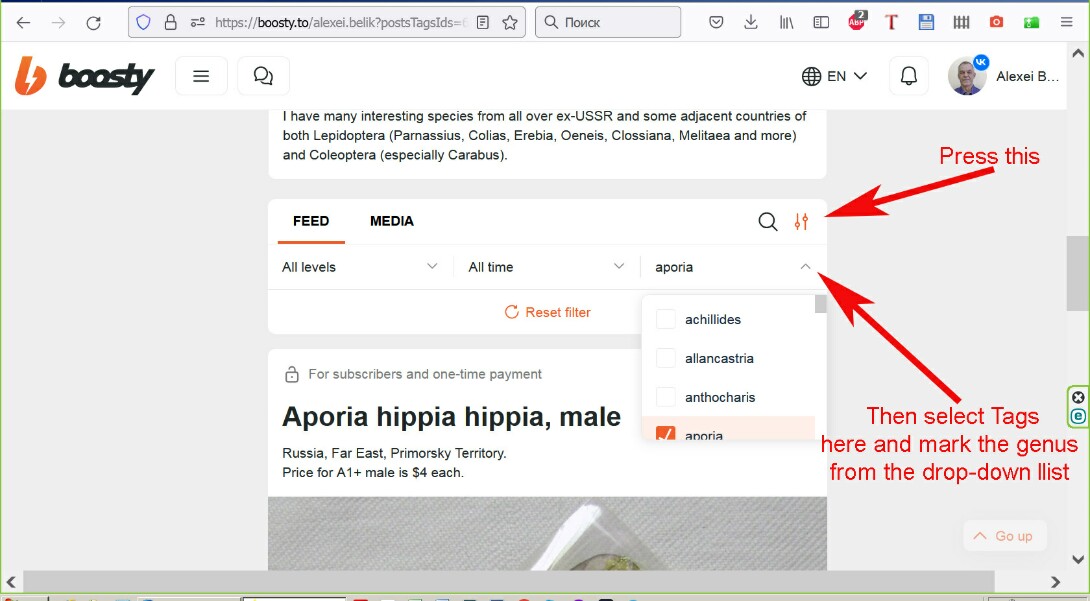
Task: Click the horizontal scrollbar right arrow
Action: coord(1055,582)
